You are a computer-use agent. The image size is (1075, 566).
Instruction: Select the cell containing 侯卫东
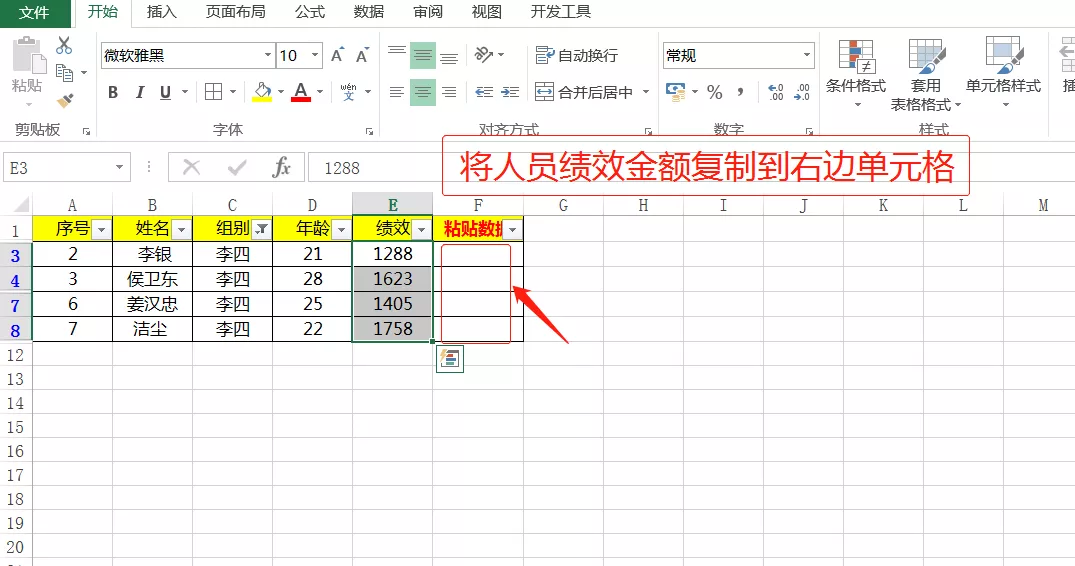point(152,279)
